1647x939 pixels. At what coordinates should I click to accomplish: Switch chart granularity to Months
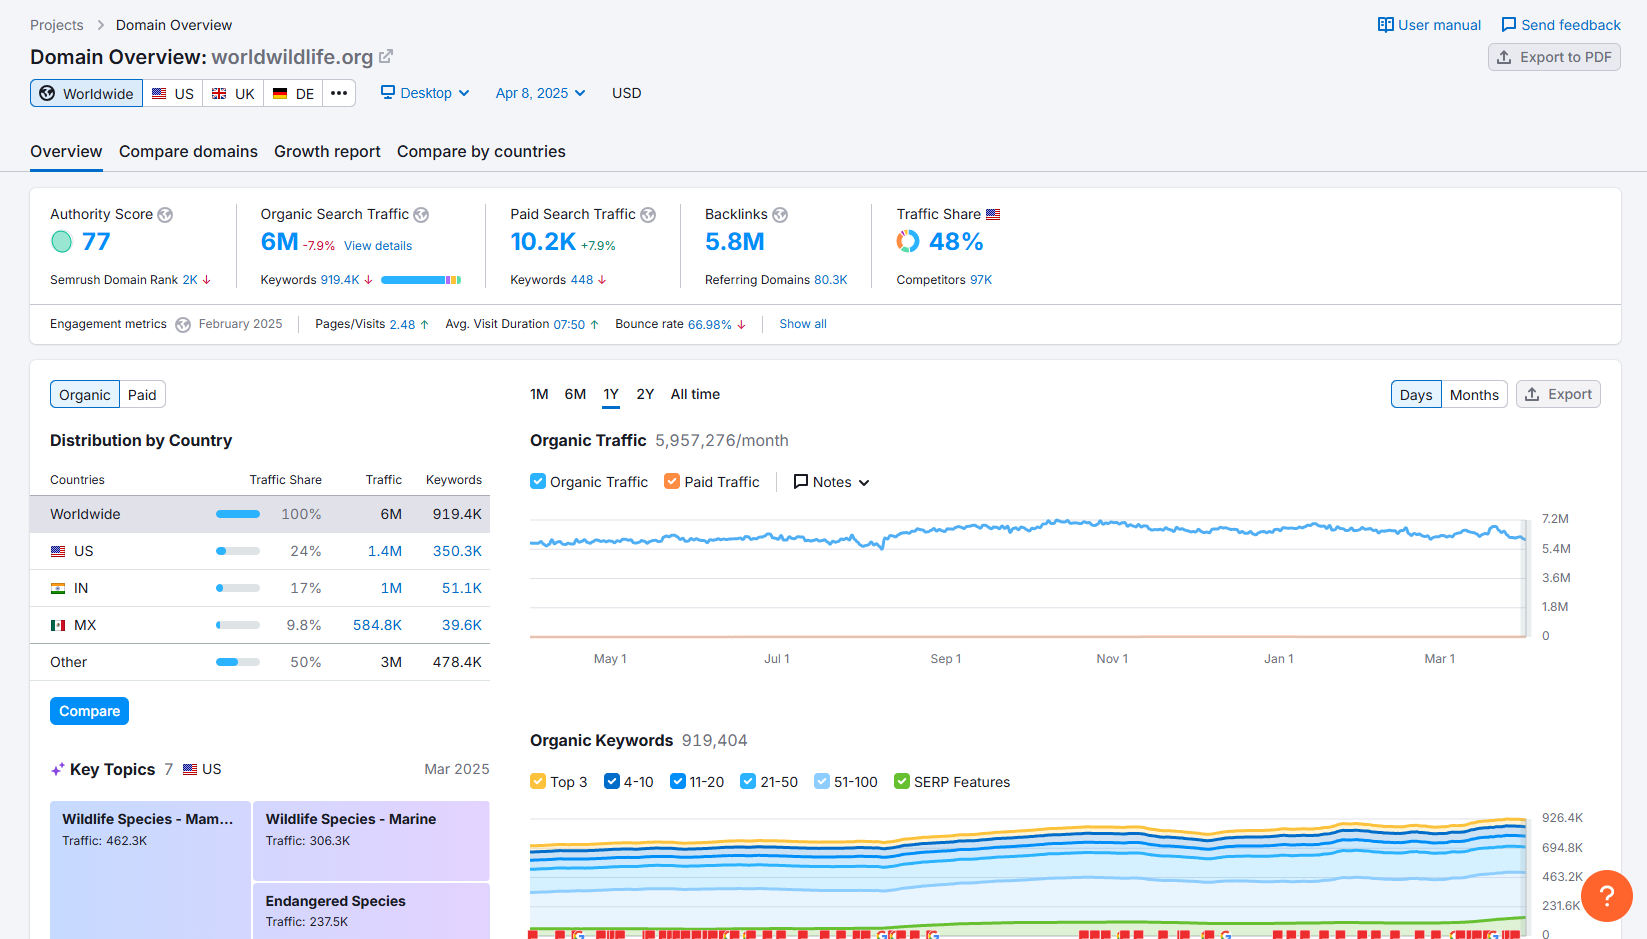point(1473,394)
